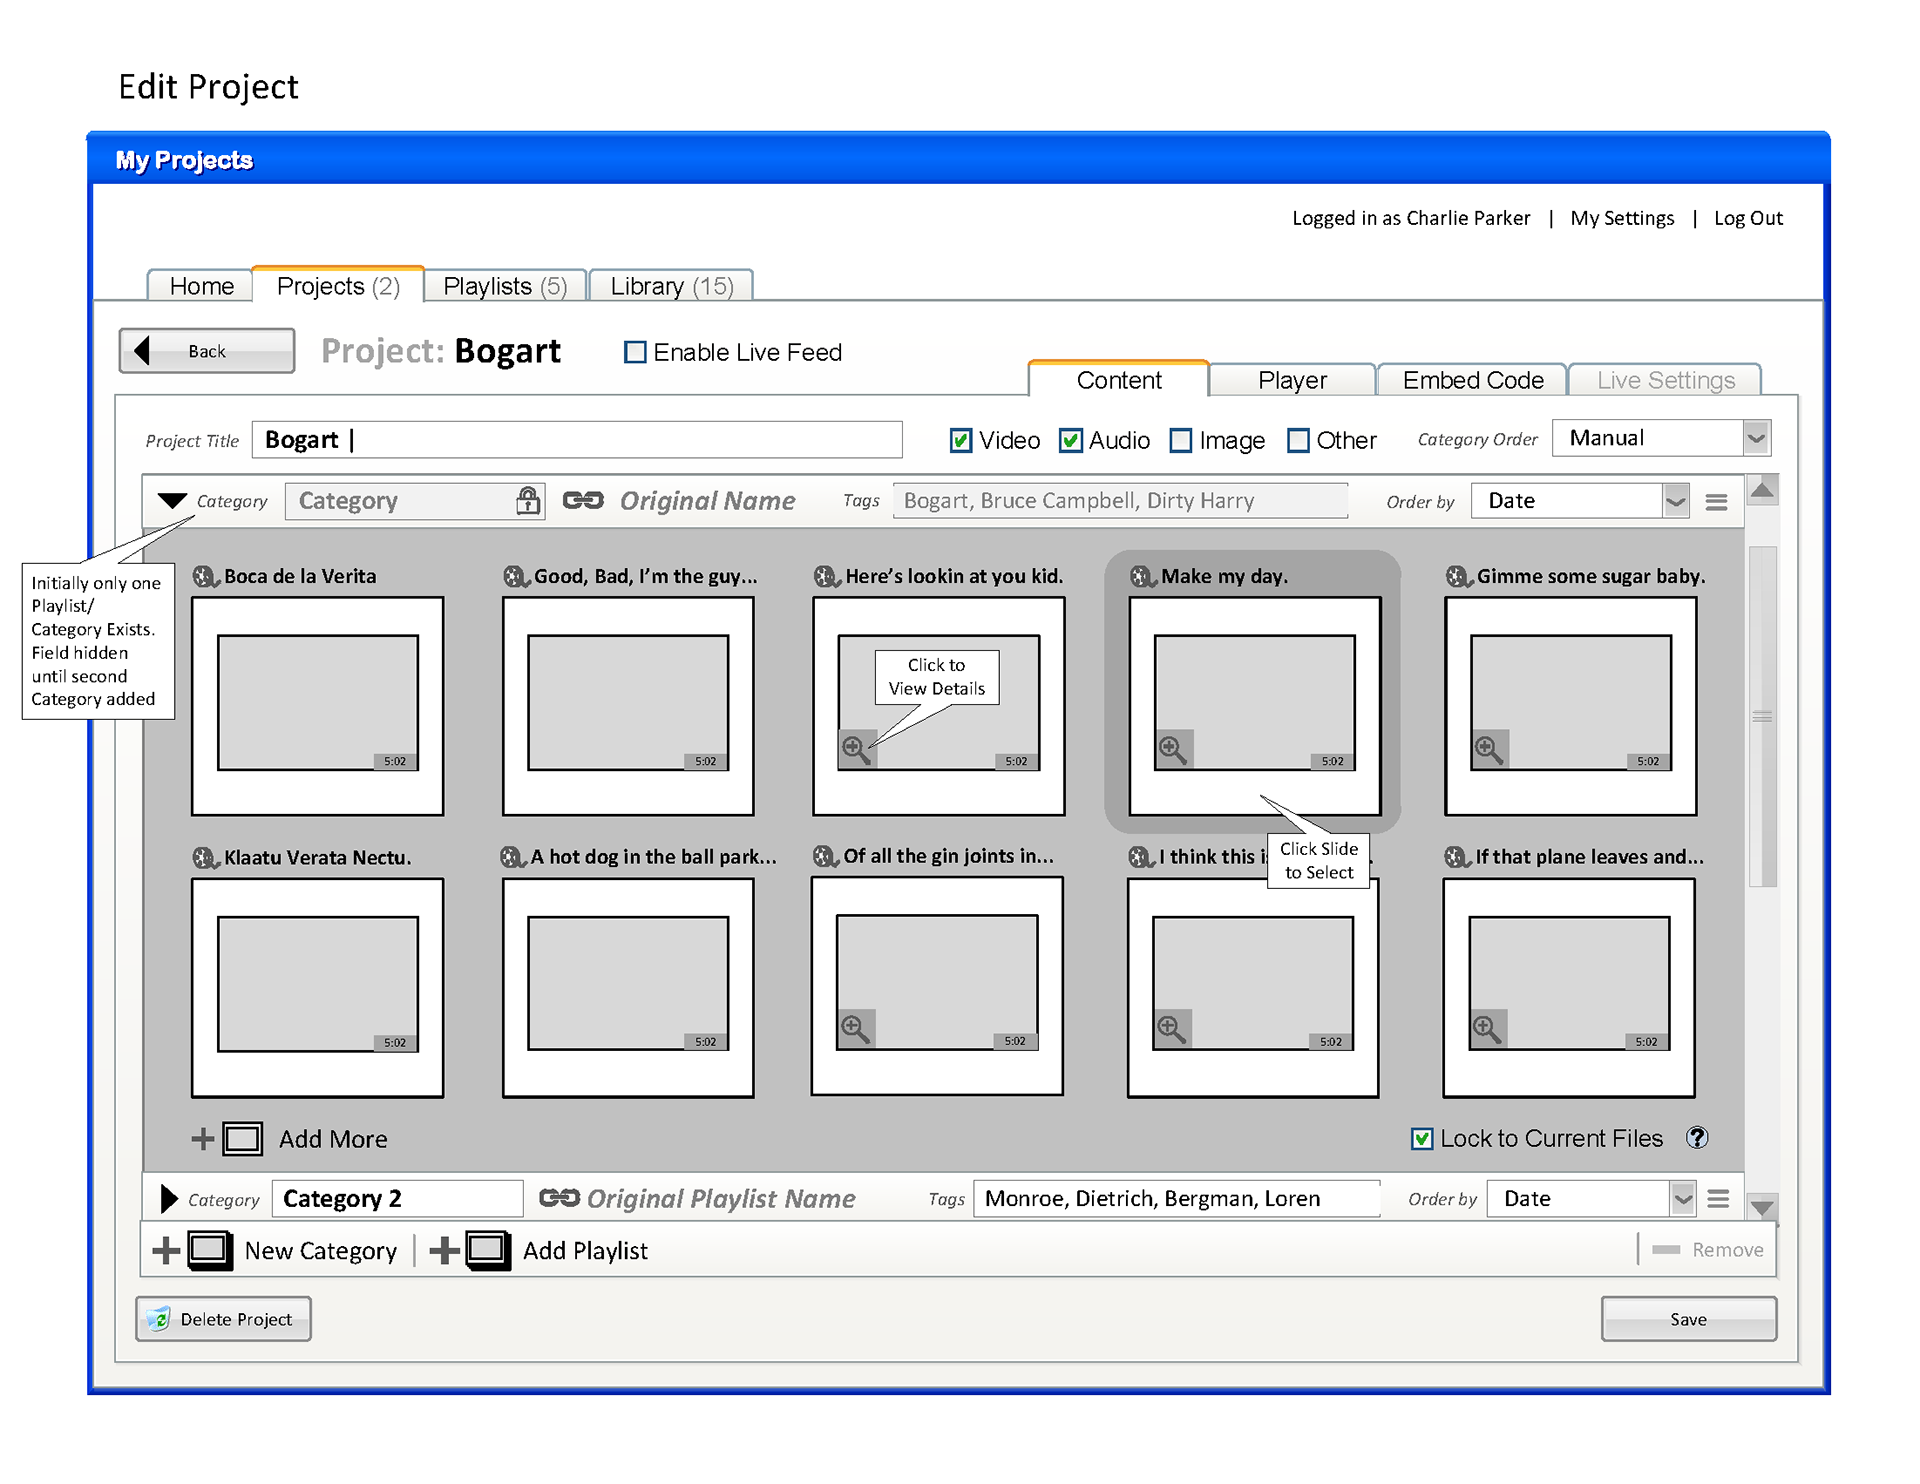Enable the Live Feed checkbox

[x=635, y=353]
